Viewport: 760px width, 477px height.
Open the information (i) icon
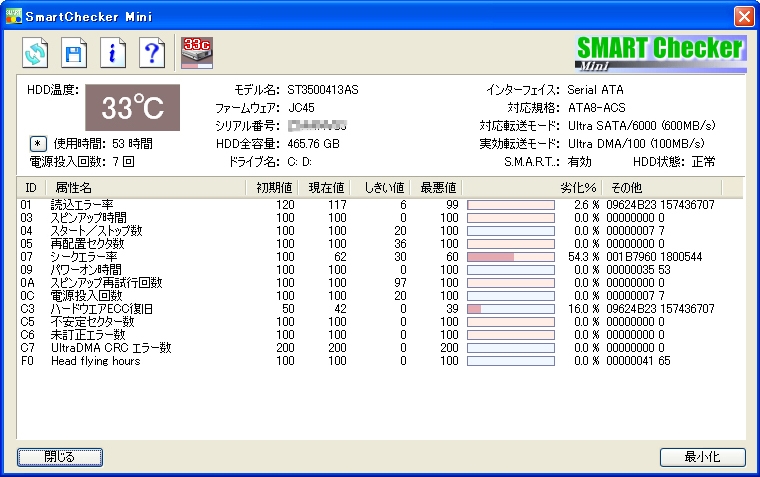112,52
